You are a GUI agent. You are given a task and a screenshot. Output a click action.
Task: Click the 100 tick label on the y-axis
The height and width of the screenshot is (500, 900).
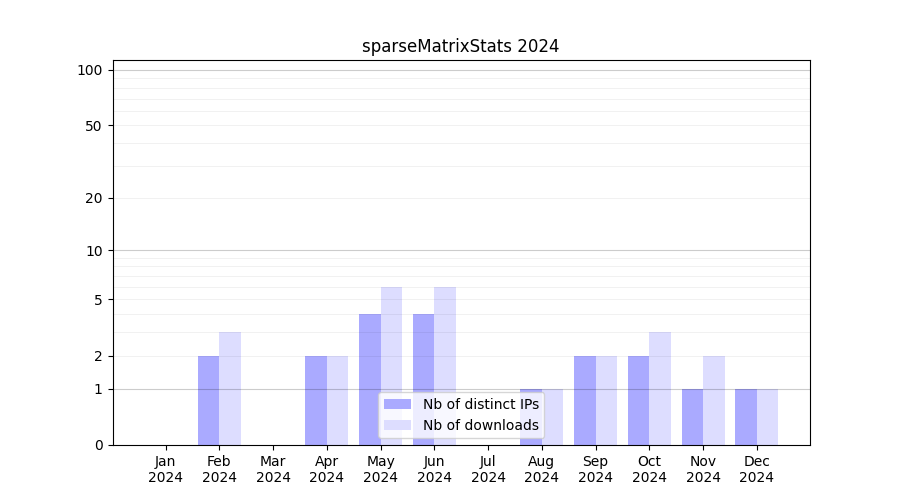[x=90, y=70]
